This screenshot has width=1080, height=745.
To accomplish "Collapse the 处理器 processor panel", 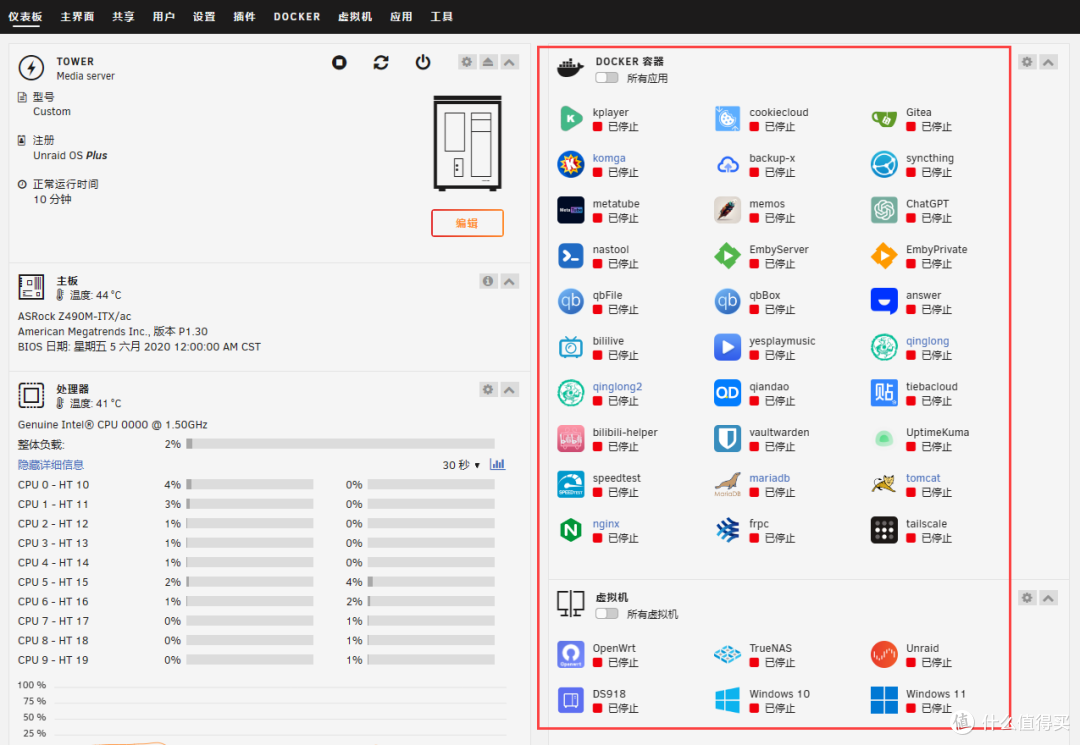I will click(509, 390).
